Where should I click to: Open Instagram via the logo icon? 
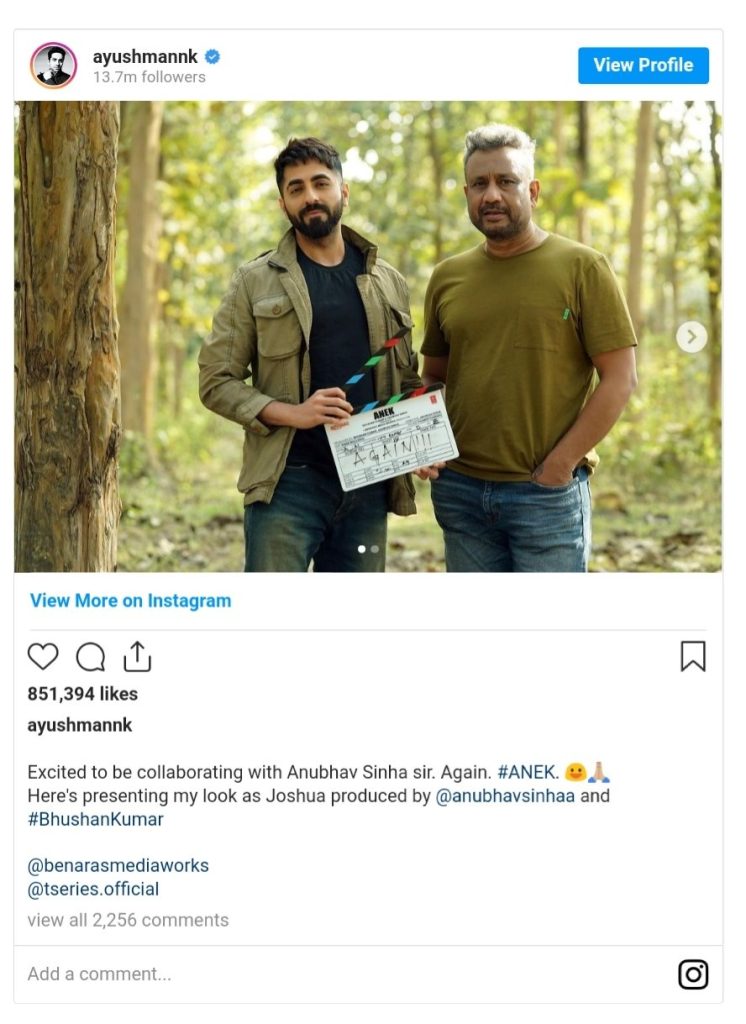[693, 974]
